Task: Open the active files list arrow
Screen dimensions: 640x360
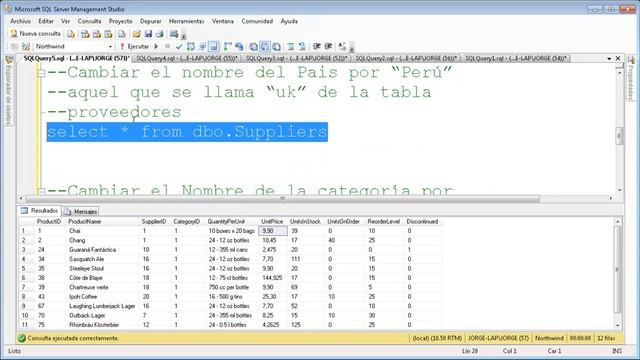Action: [609, 59]
